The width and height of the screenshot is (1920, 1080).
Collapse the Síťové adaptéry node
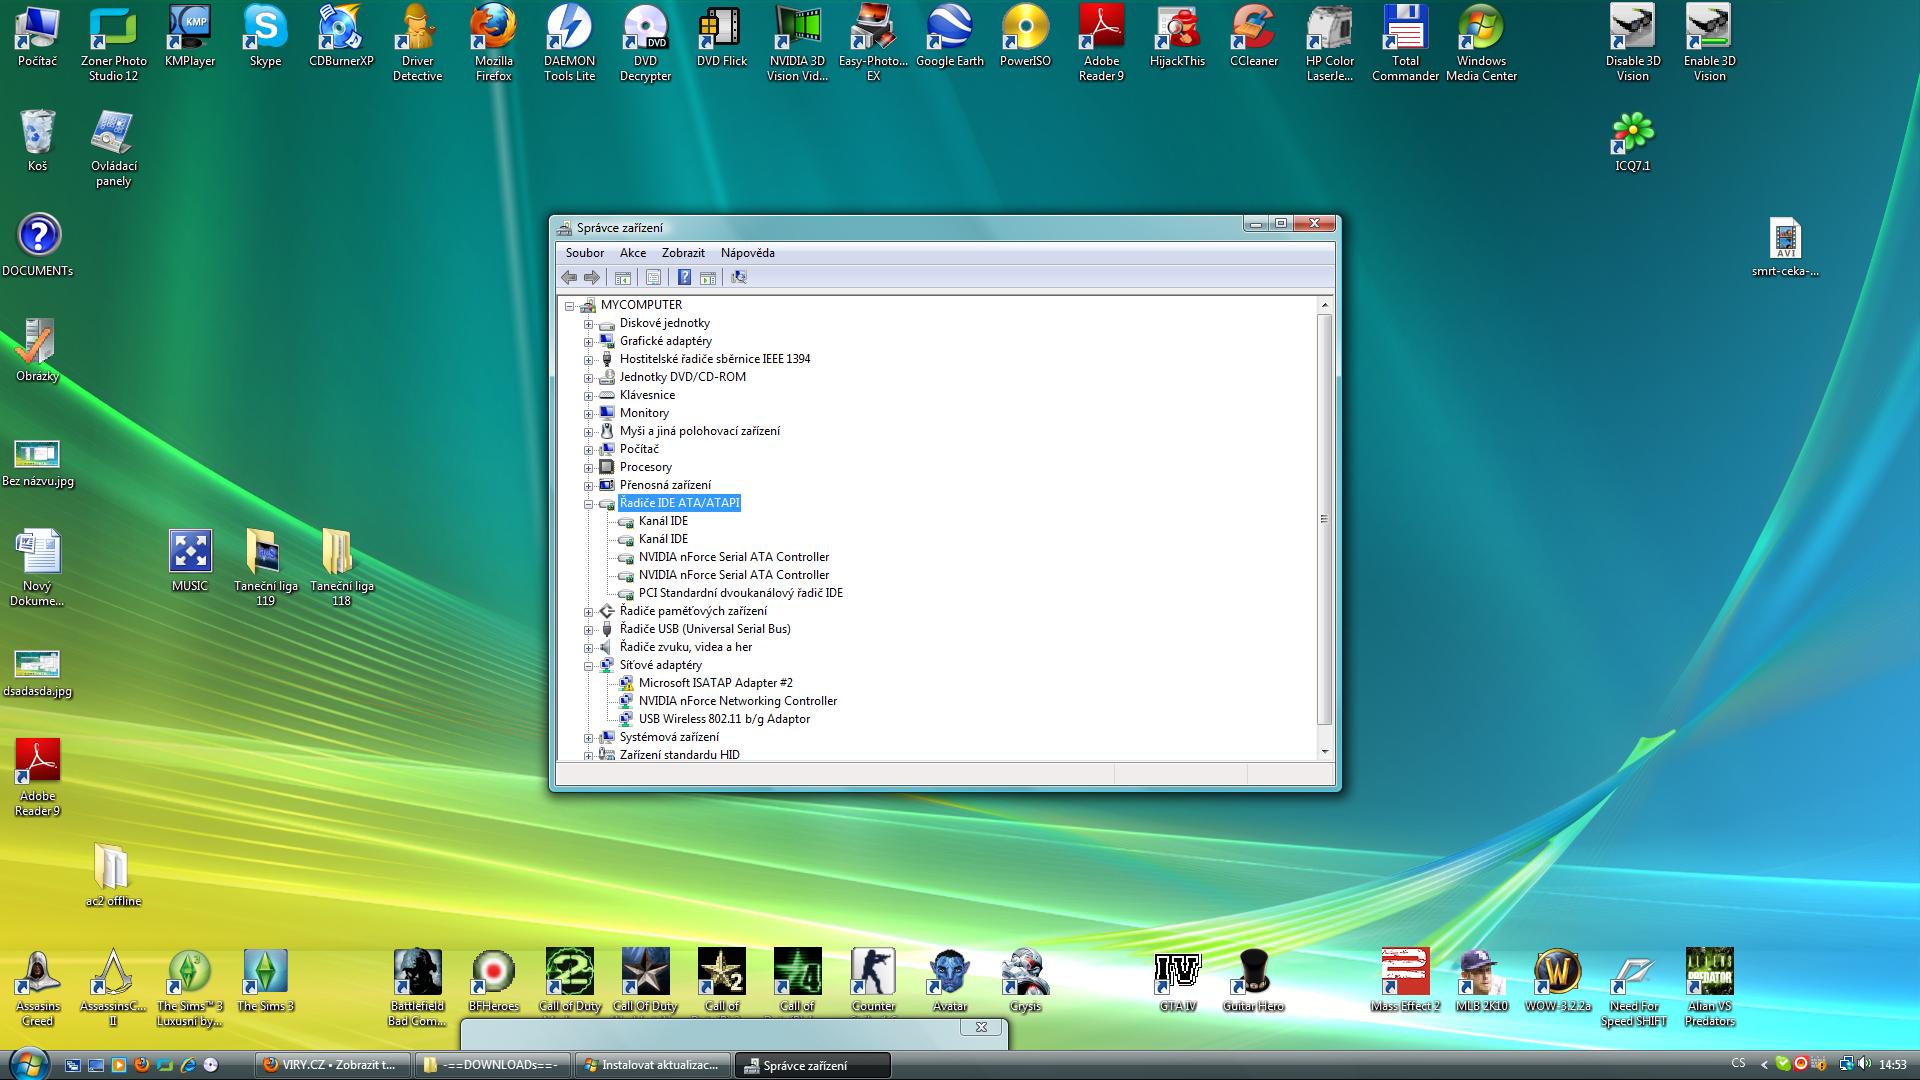click(589, 666)
